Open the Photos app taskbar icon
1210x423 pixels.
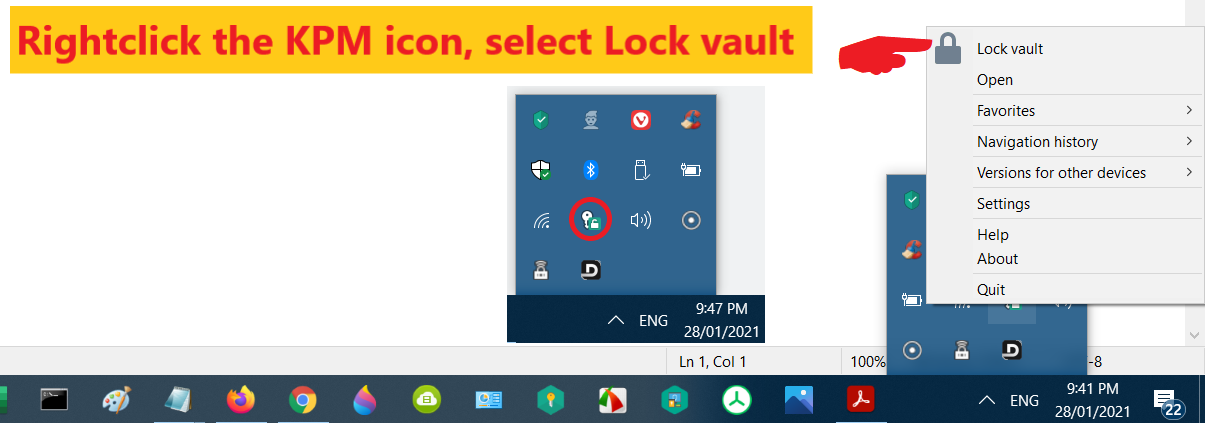(x=799, y=400)
